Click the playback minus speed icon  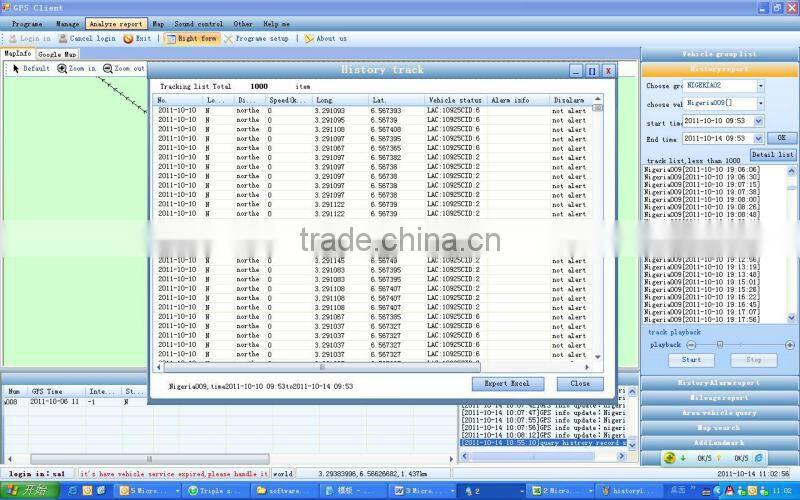coord(691,345)
